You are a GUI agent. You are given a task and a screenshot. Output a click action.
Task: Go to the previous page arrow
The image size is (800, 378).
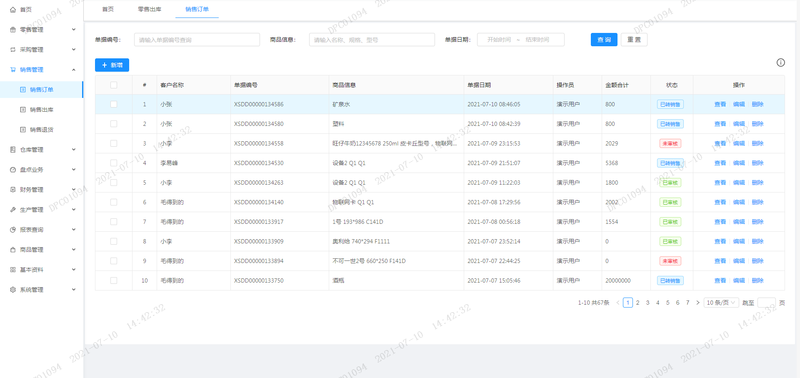[618, 303]
